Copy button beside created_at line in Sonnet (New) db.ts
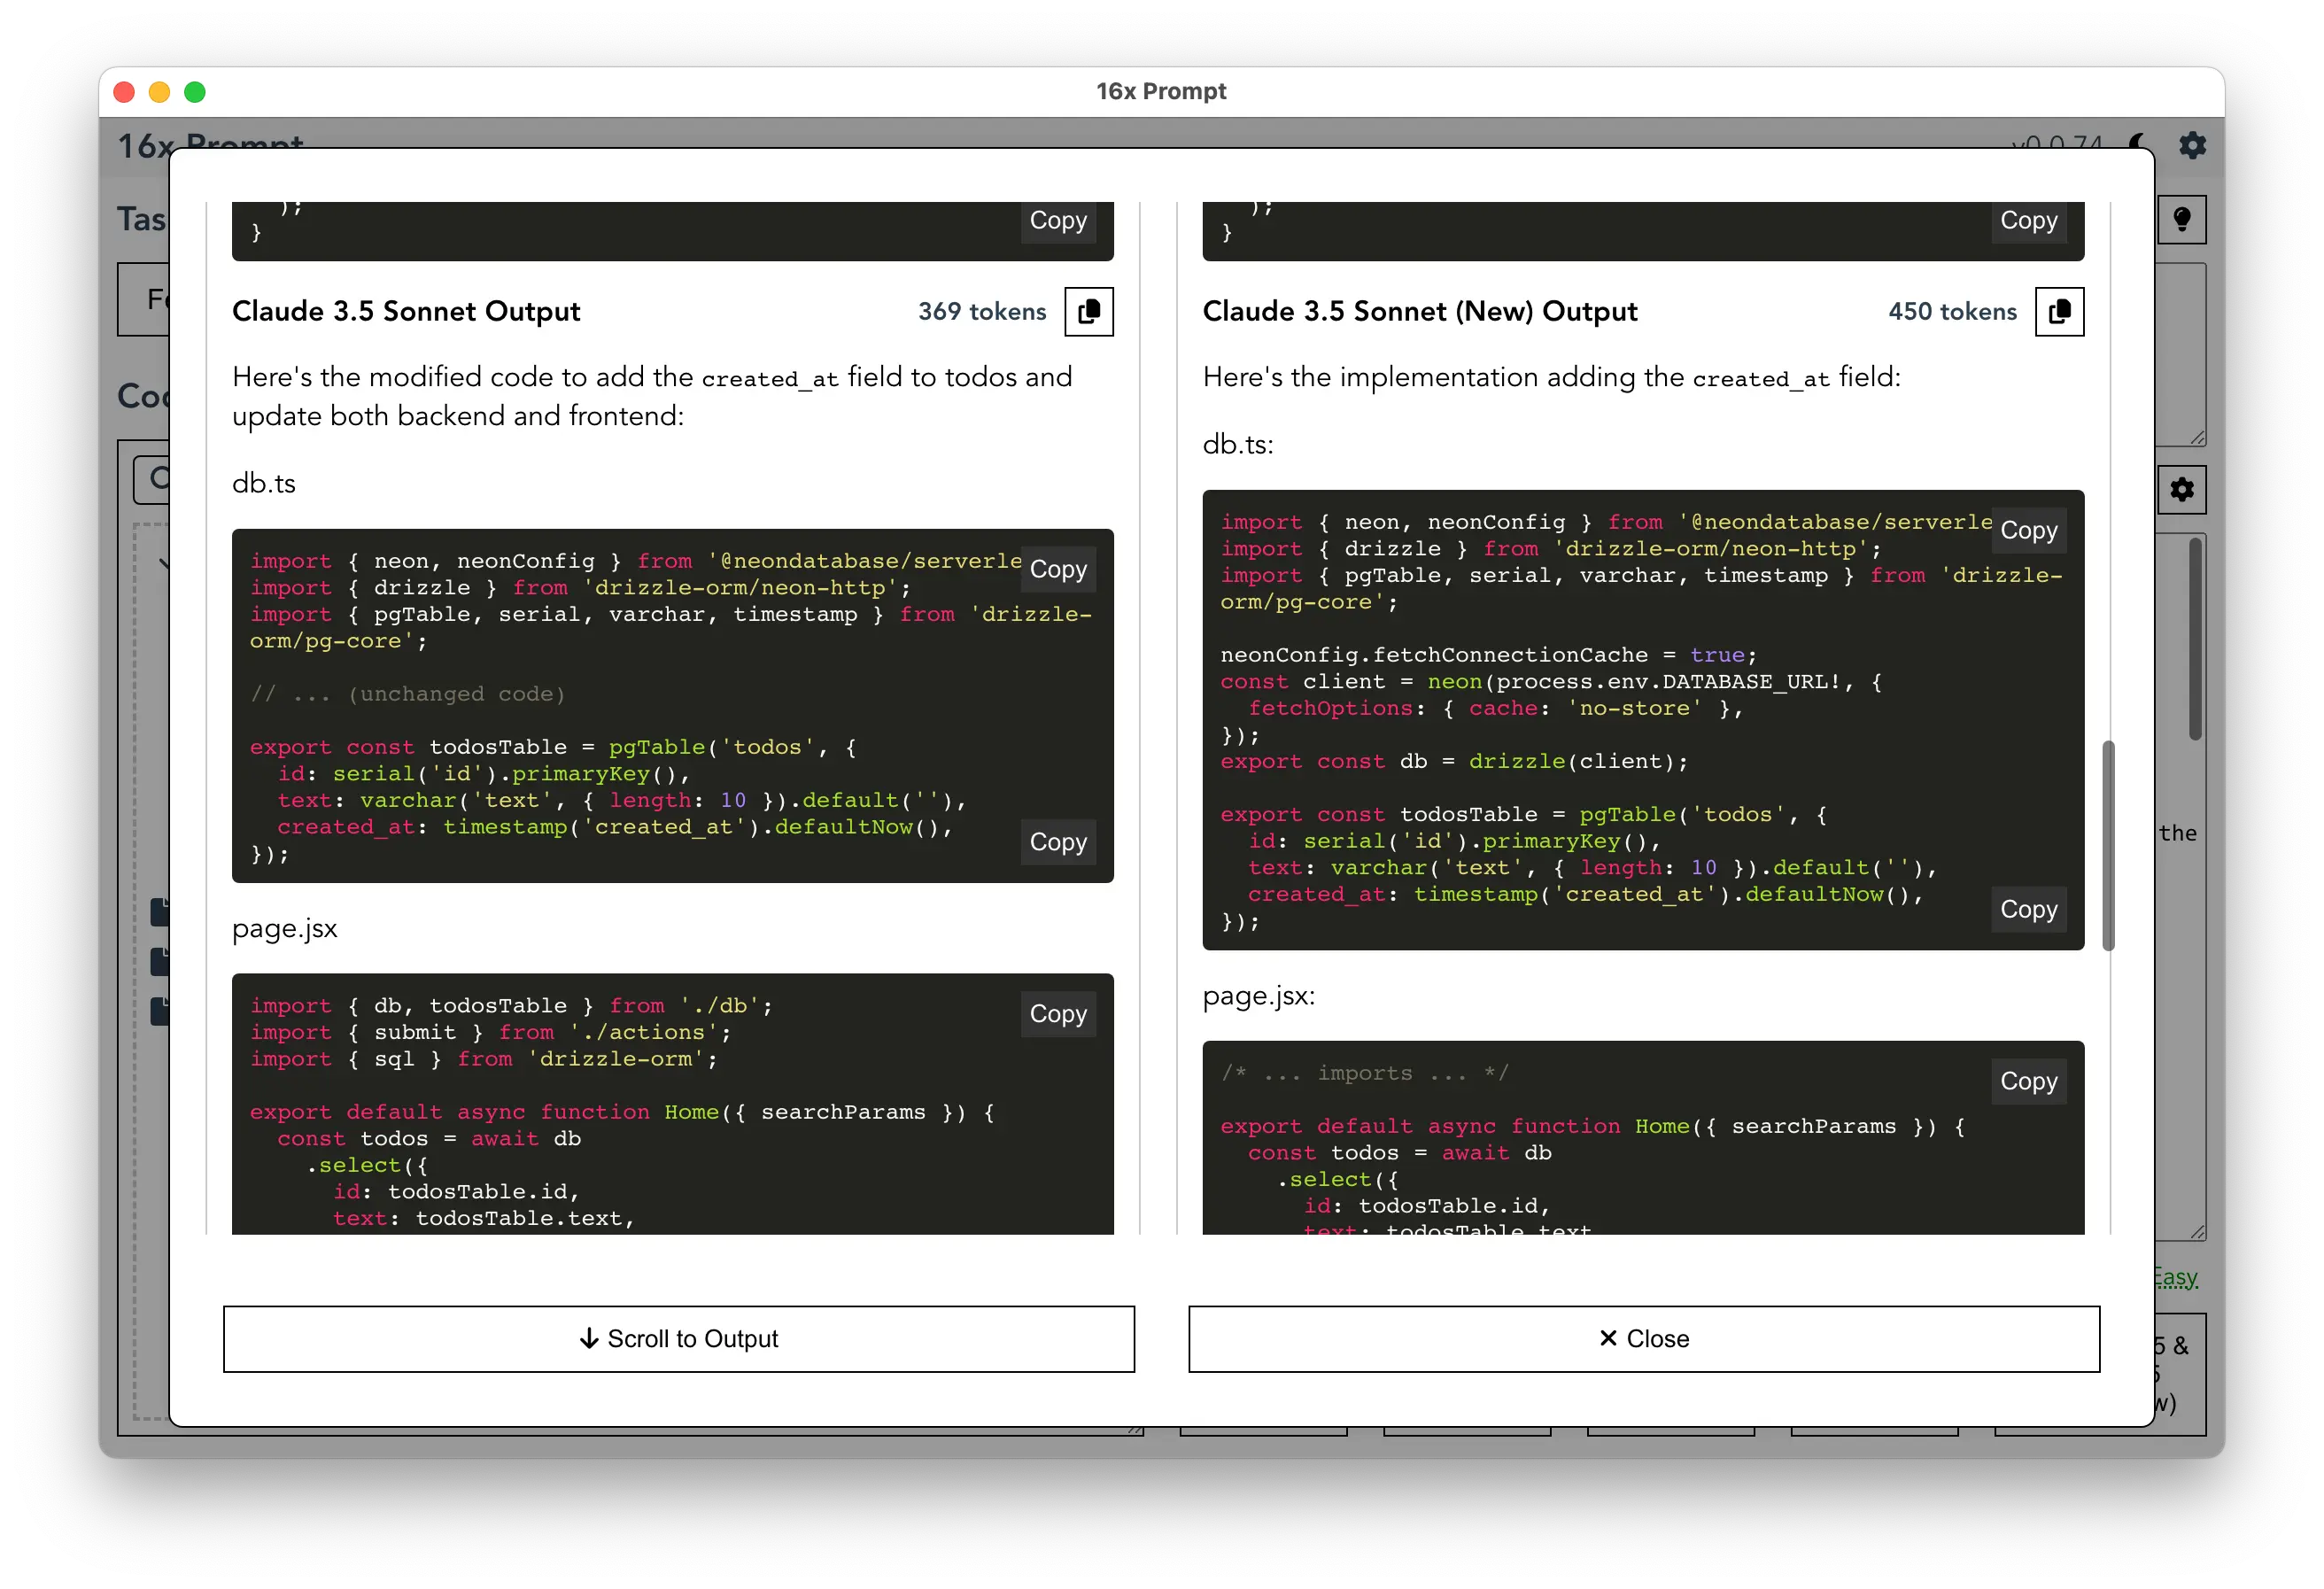The image size is (2324, 1589). pos(2028,909)
